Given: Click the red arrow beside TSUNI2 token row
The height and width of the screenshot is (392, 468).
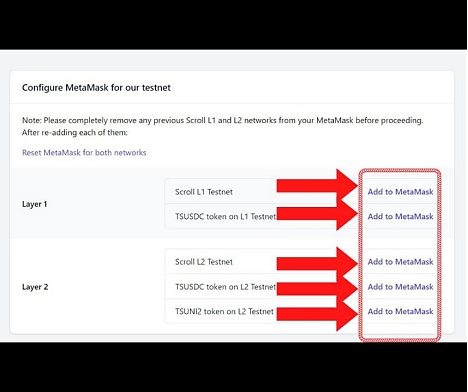Looking at the screenshot, I should pos(317,314).
